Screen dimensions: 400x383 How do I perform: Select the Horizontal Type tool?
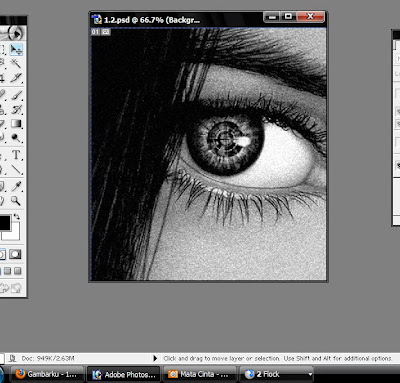[16, 155]
